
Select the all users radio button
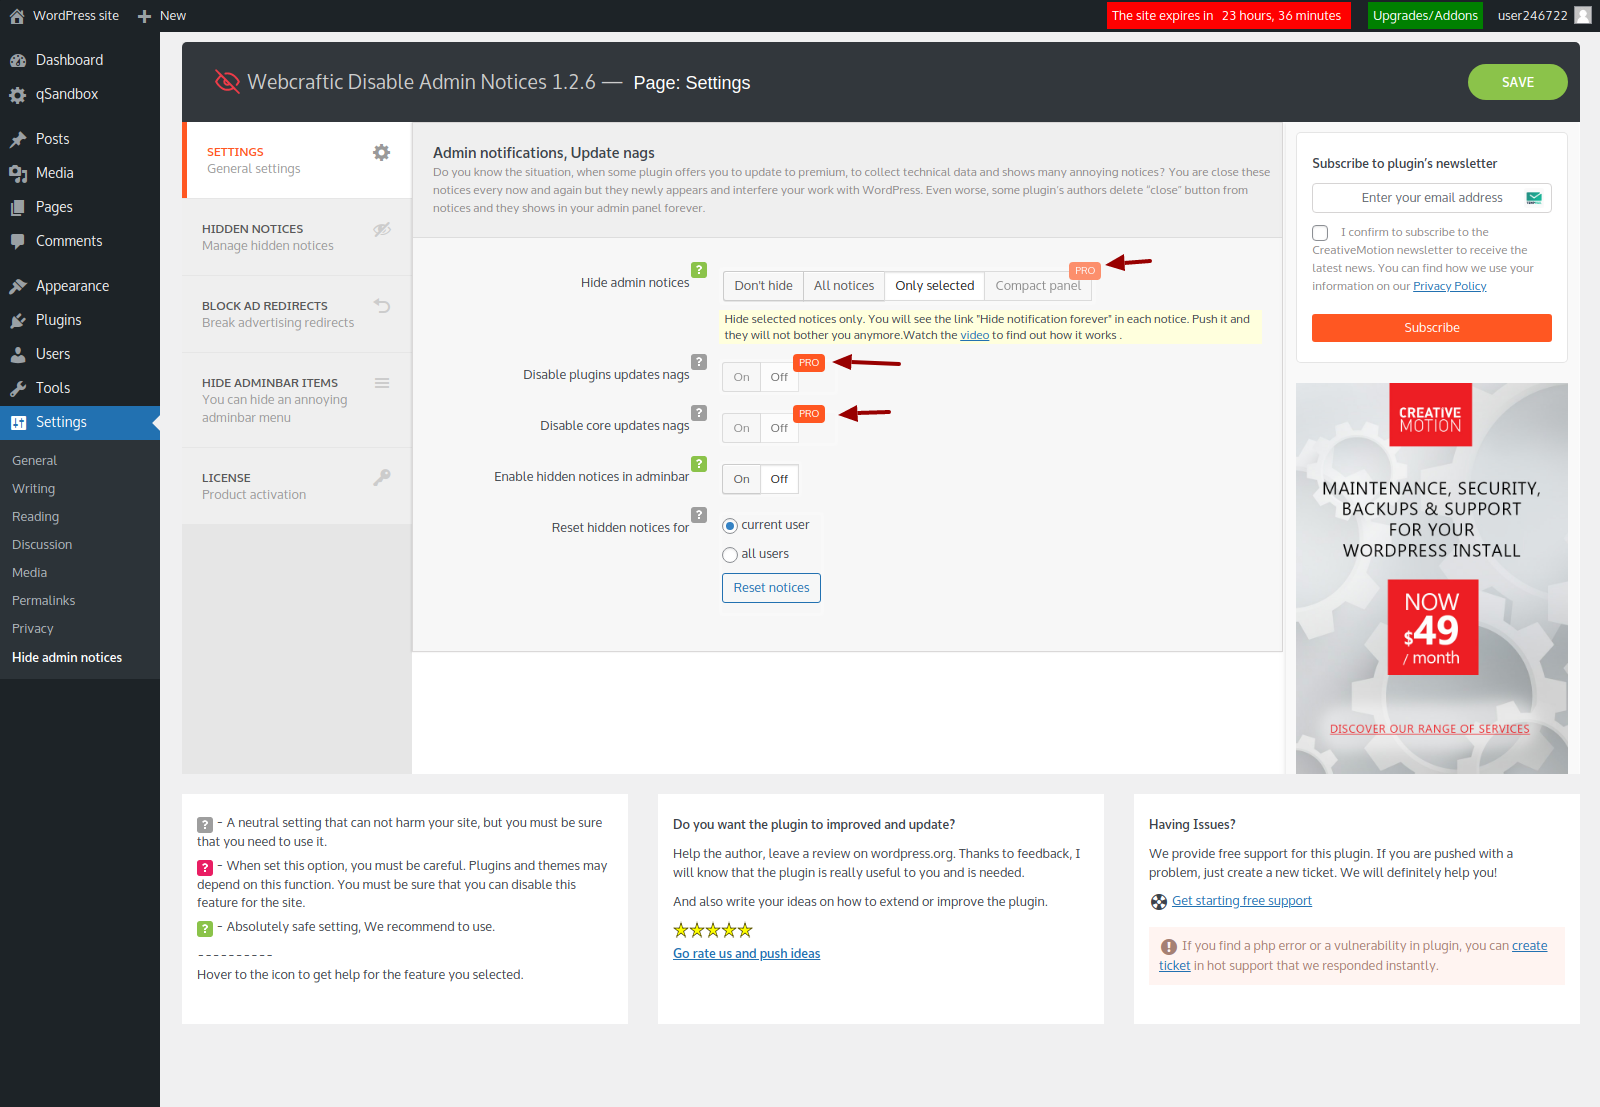click(730, 554)
